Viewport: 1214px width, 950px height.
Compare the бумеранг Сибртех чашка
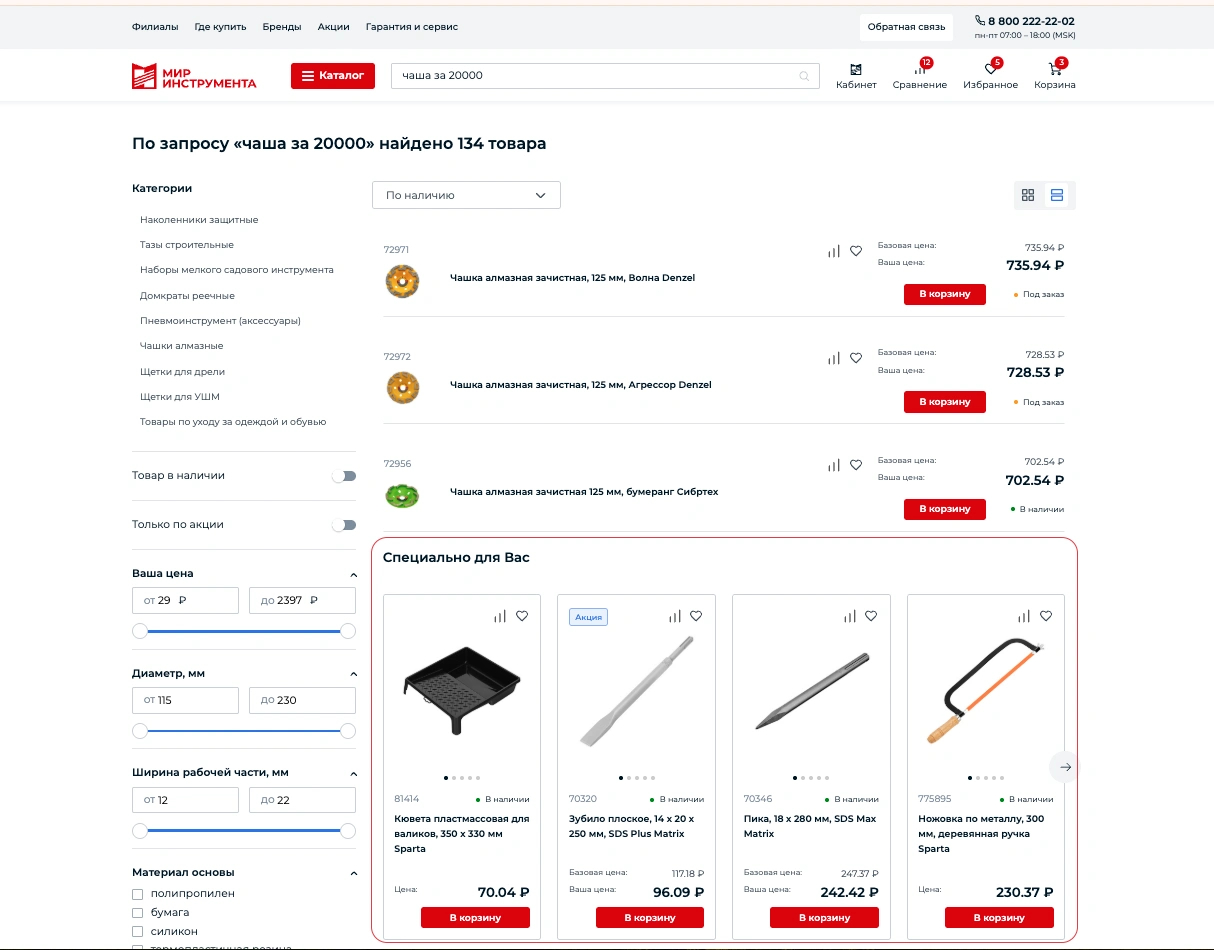click(834, 465)
